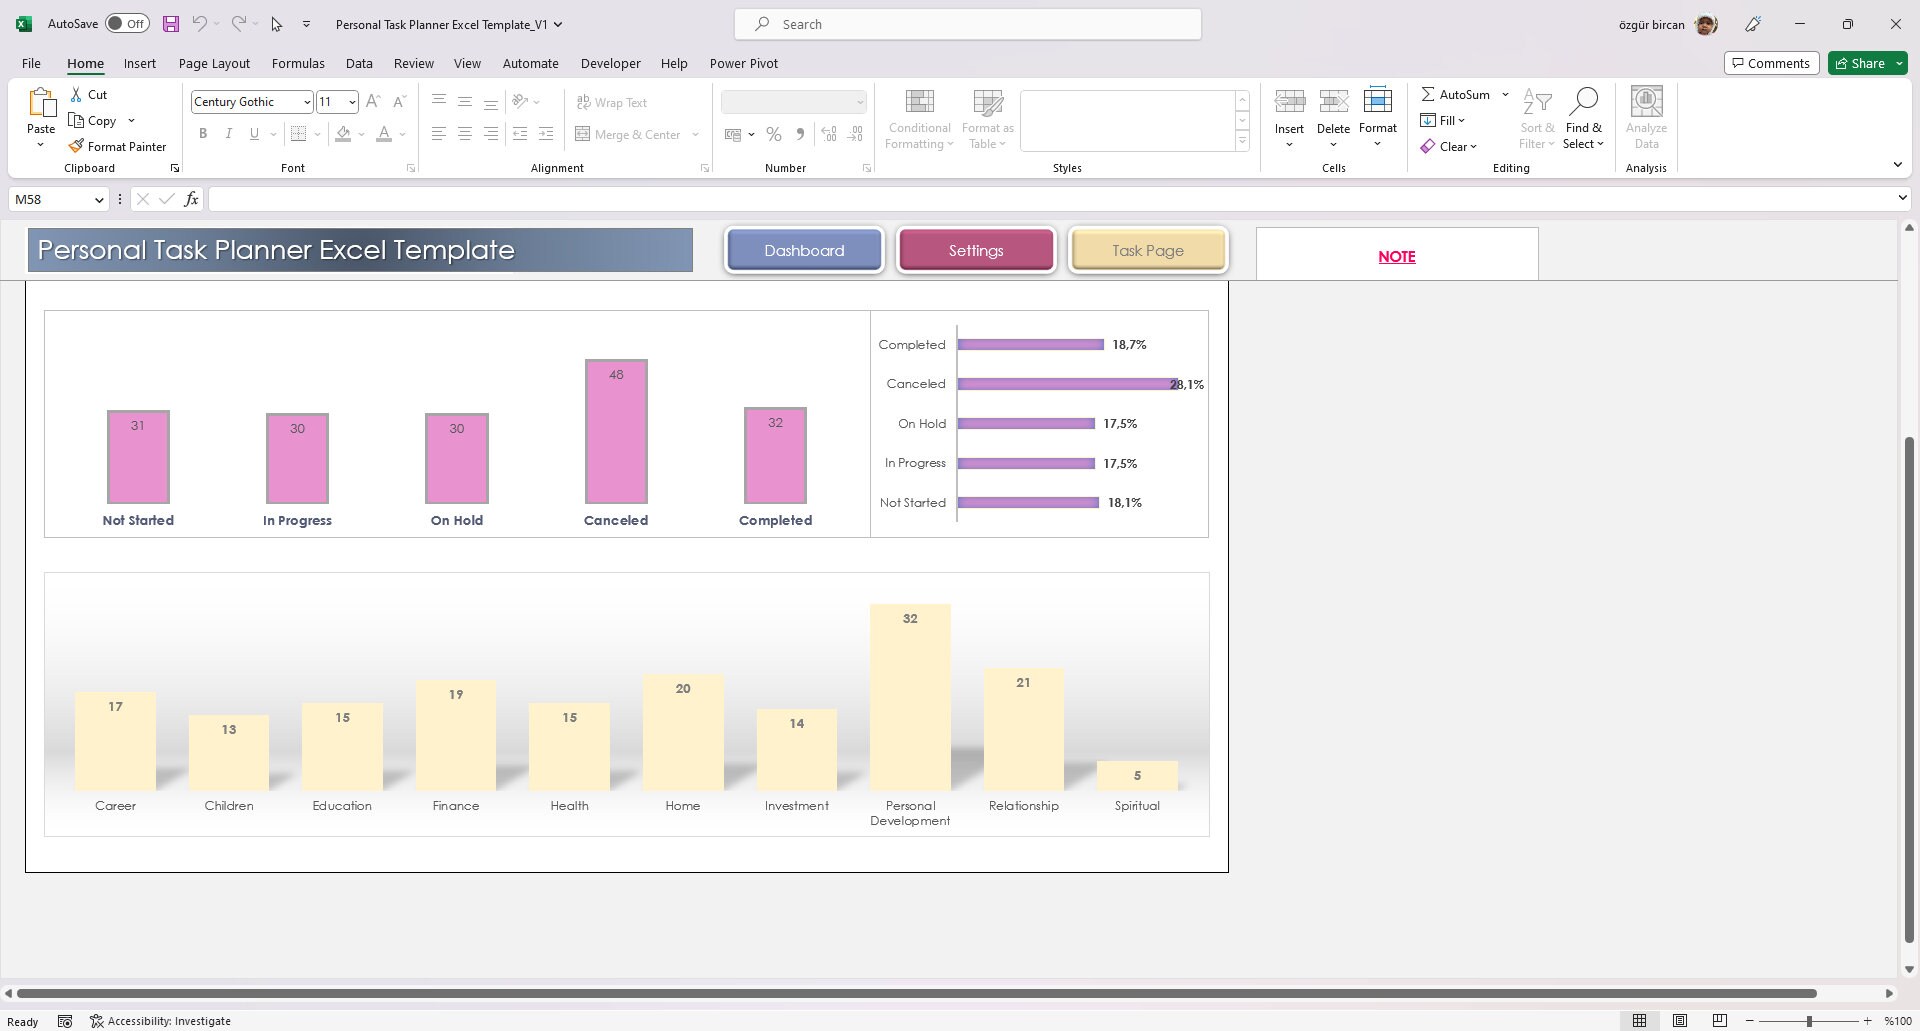Click Accessibility Investigate status icon

pyautogui.click(x=96, y=1021)
